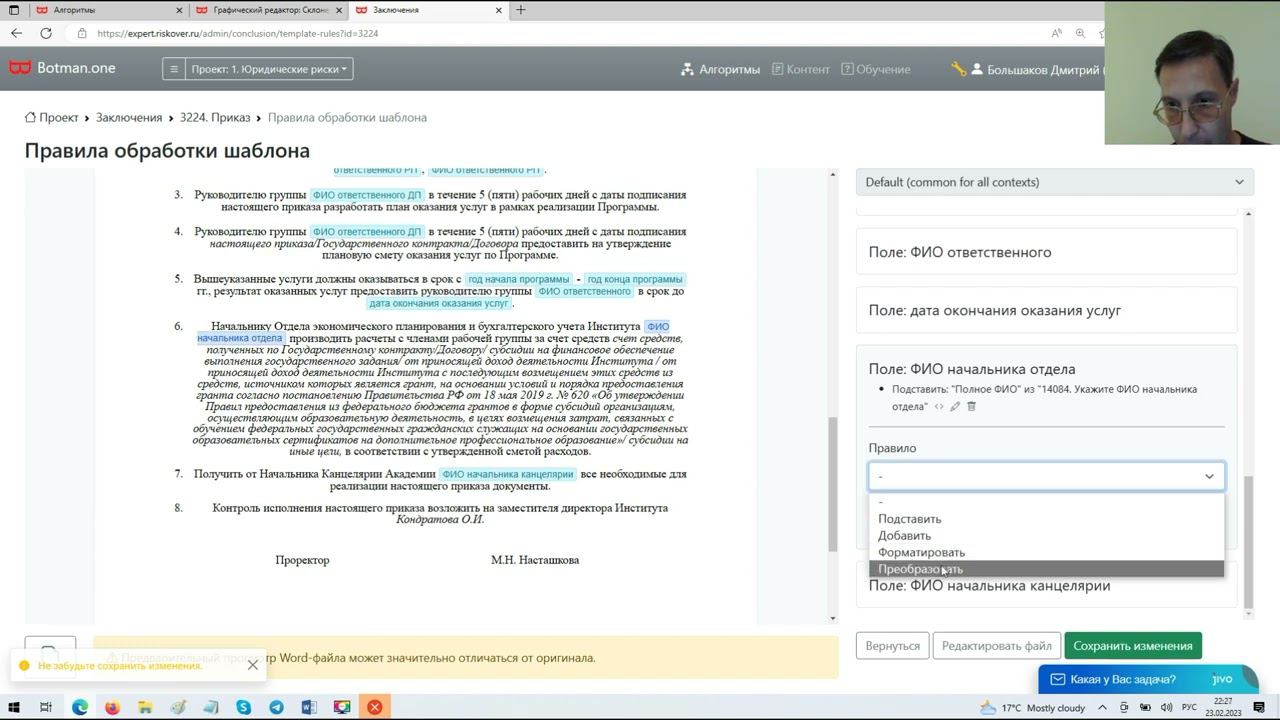Click the wrench icon next to Большаков Дмитрий
Screen dimensions: 1280x720
(959, 69)
